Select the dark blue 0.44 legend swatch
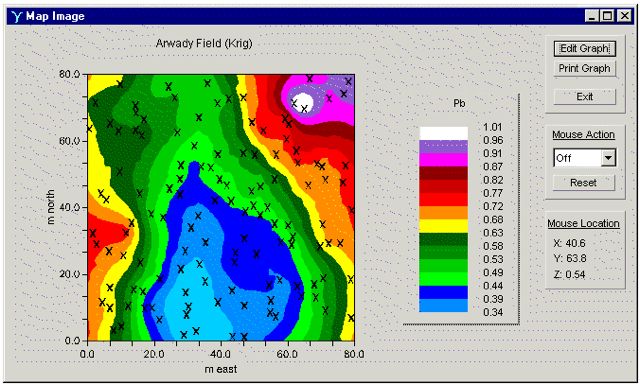The width and height of the screenshot is (640, 385). (x=443, y=292)
